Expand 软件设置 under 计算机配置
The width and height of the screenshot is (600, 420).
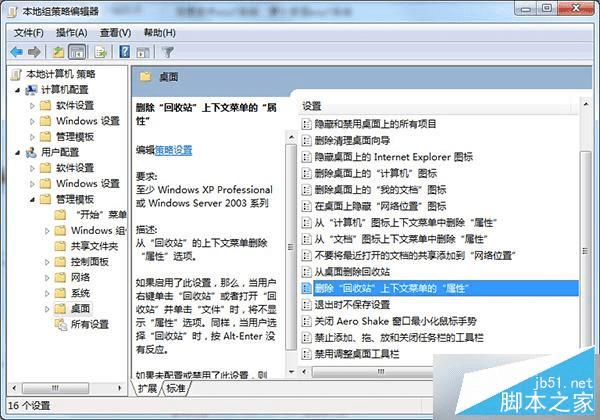(32, 106)
